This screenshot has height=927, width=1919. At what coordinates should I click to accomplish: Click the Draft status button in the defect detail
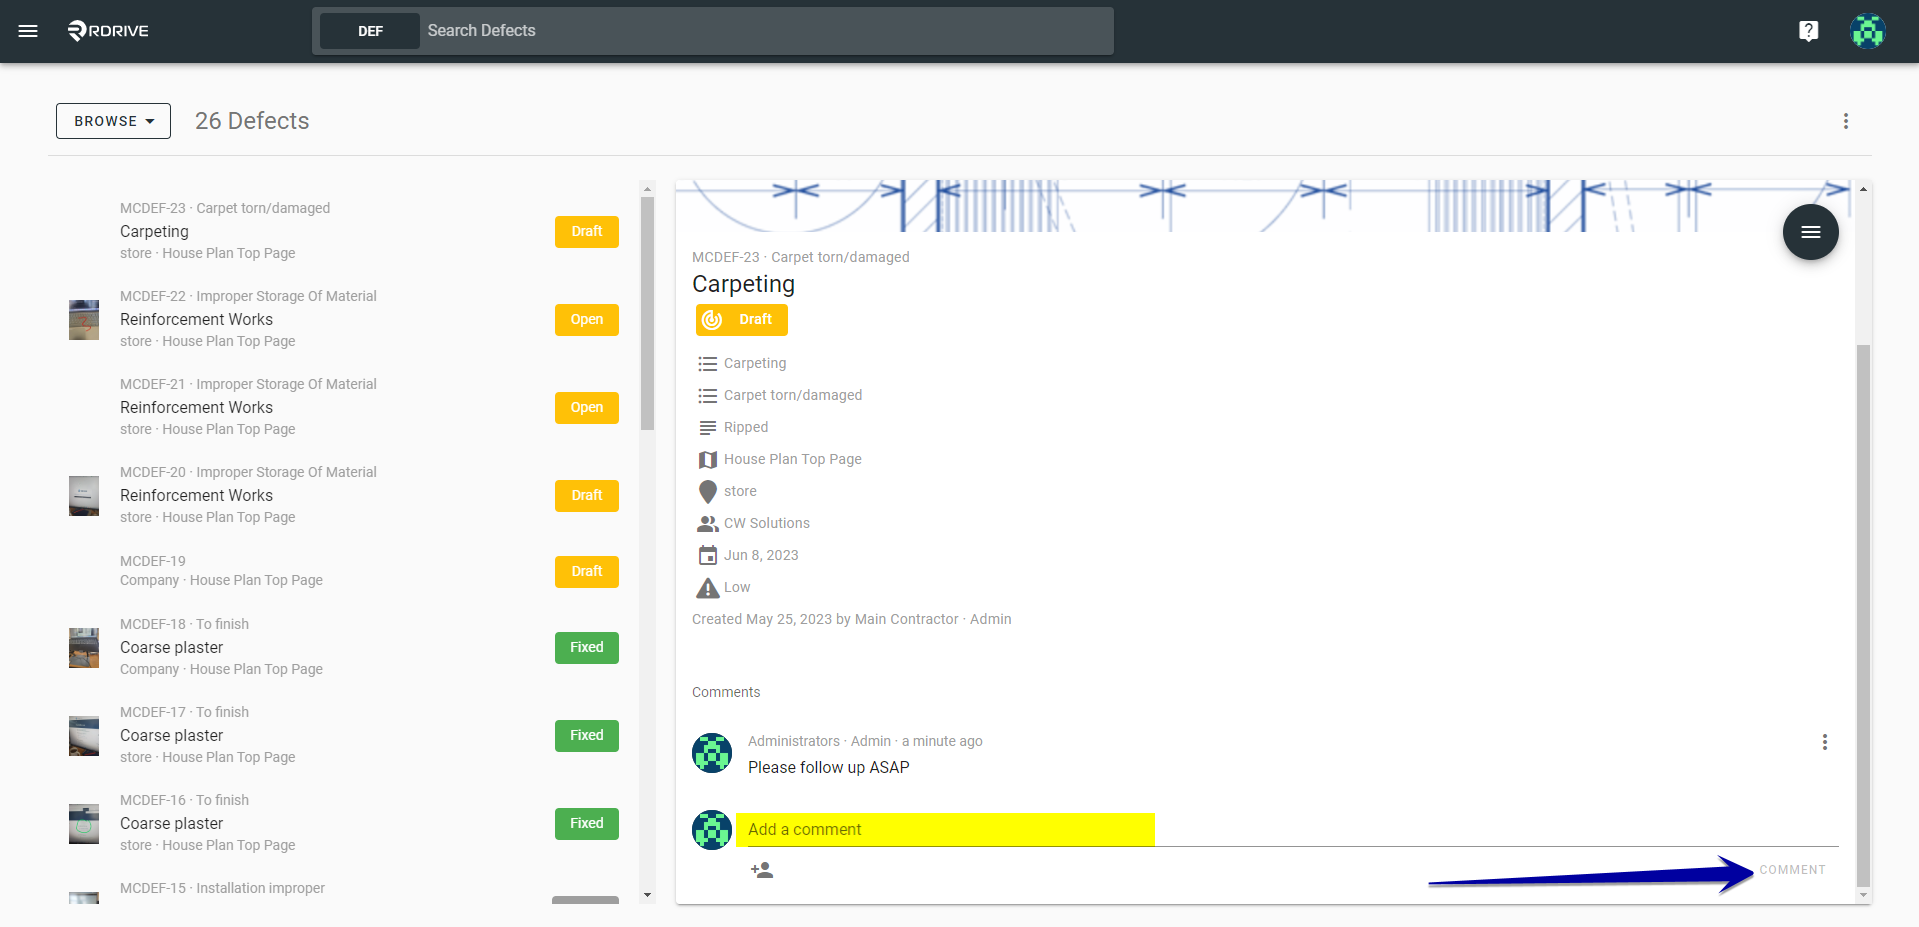click(x=742, y=320)
